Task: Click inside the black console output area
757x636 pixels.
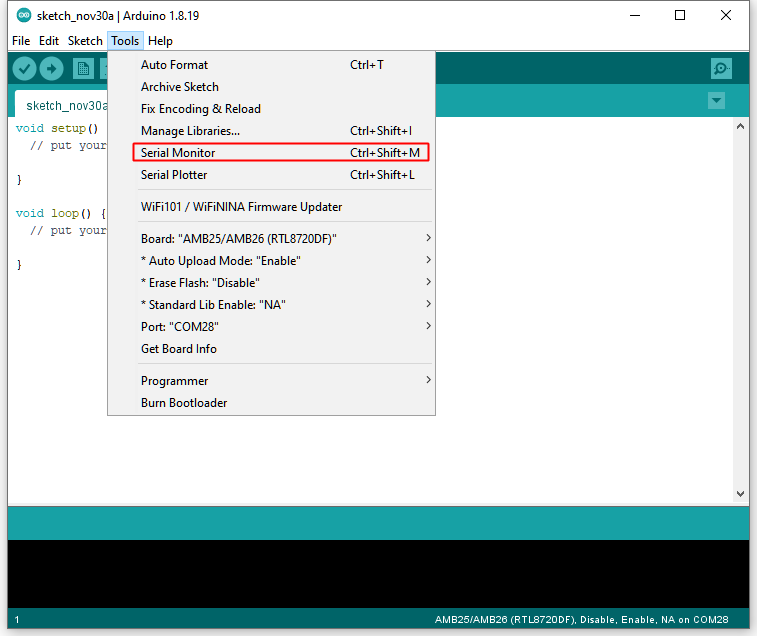Action: click(378, 573)
